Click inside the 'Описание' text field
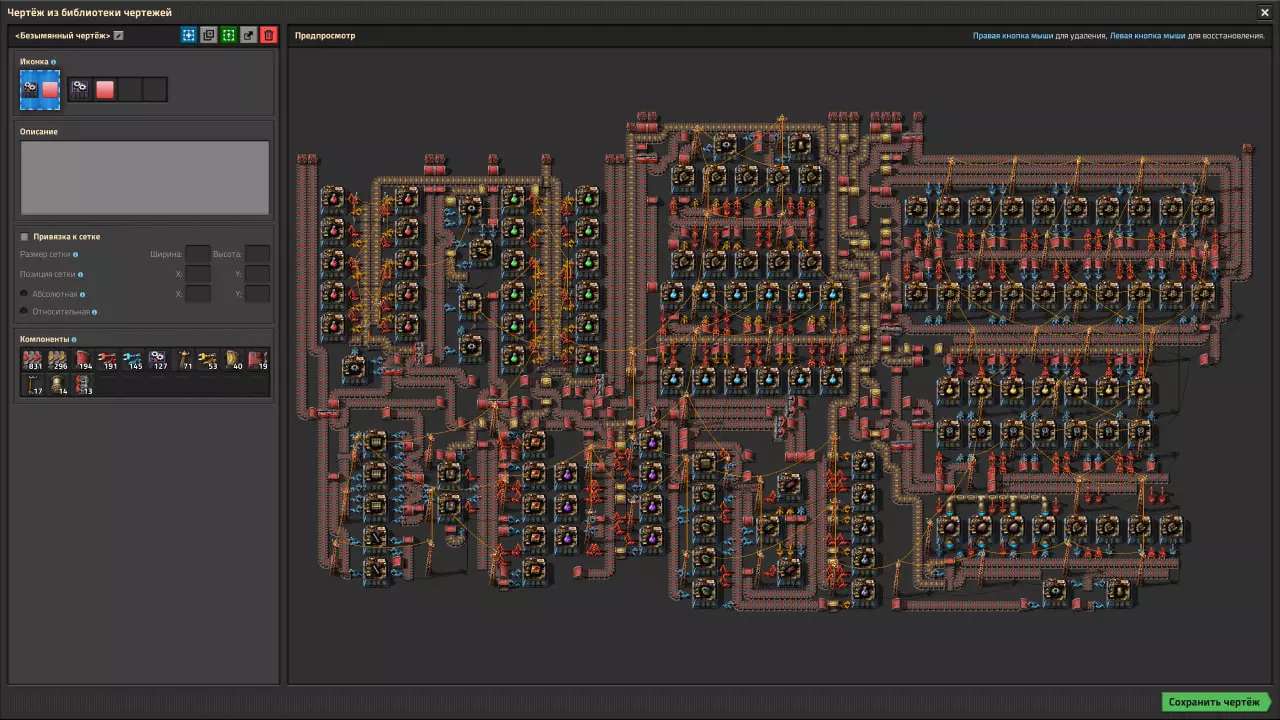This screenshot has height=720, width=1280. 145,177
